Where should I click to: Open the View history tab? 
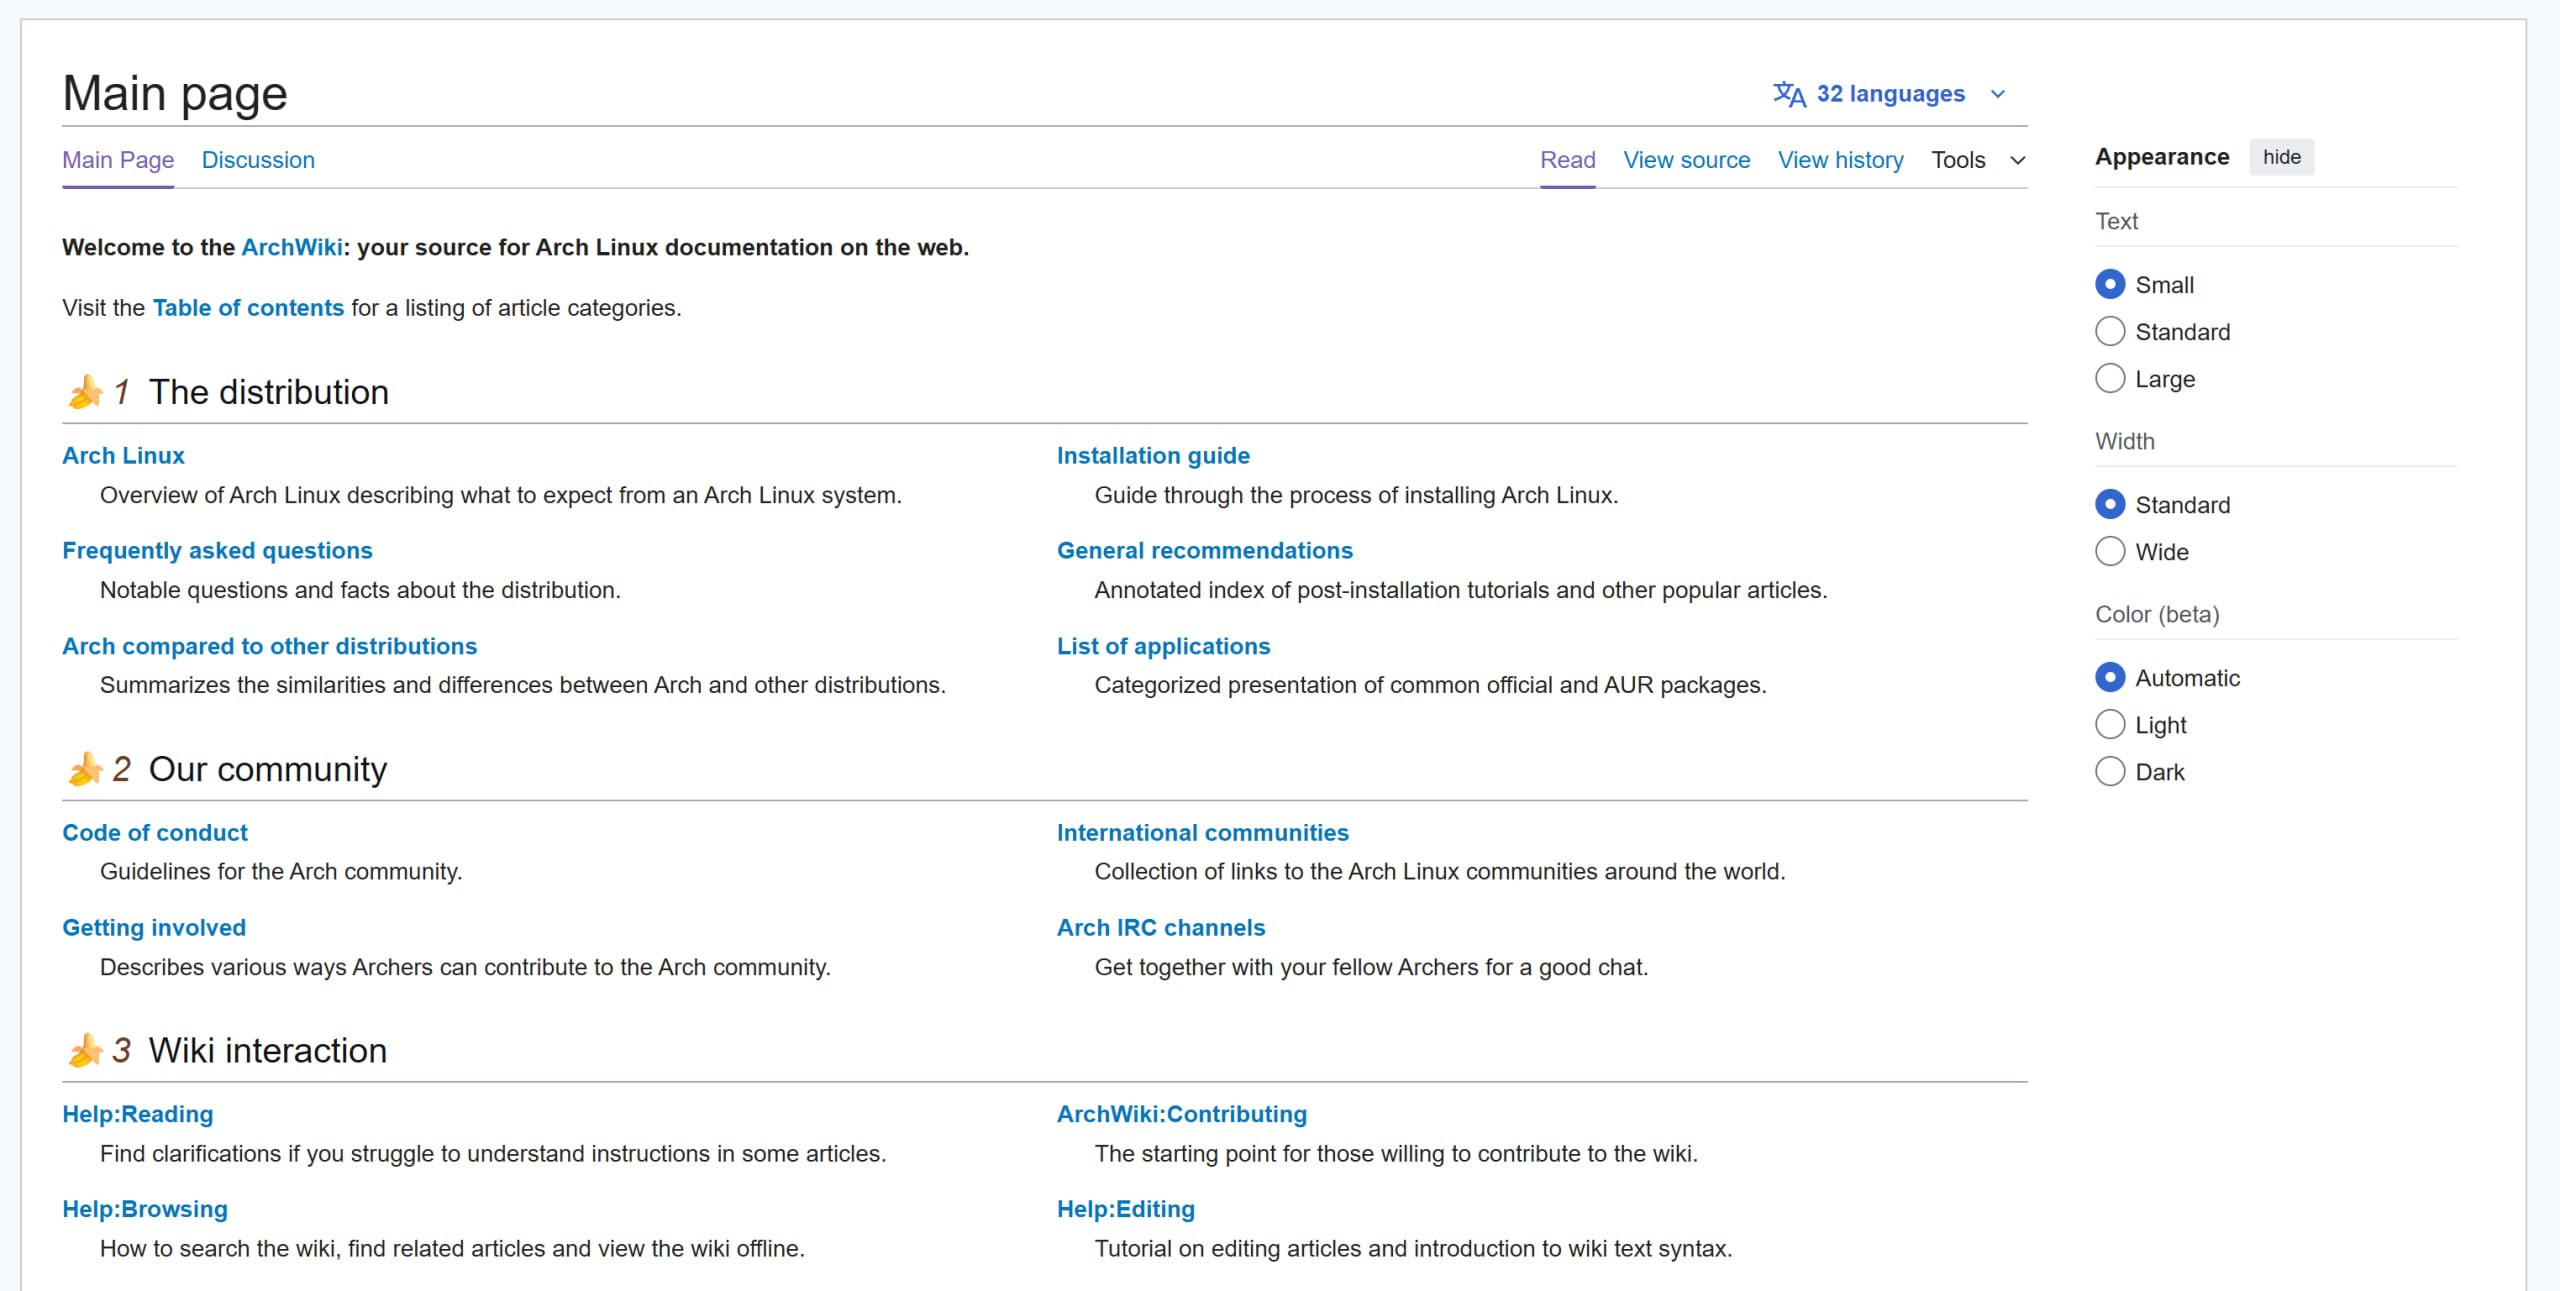[1840, 160]
